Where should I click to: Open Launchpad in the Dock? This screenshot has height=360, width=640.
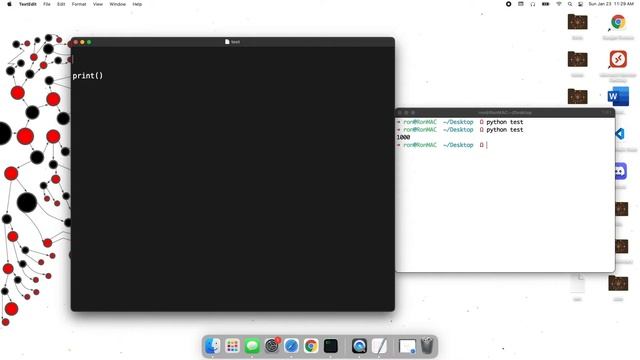[x=232, y=346]
